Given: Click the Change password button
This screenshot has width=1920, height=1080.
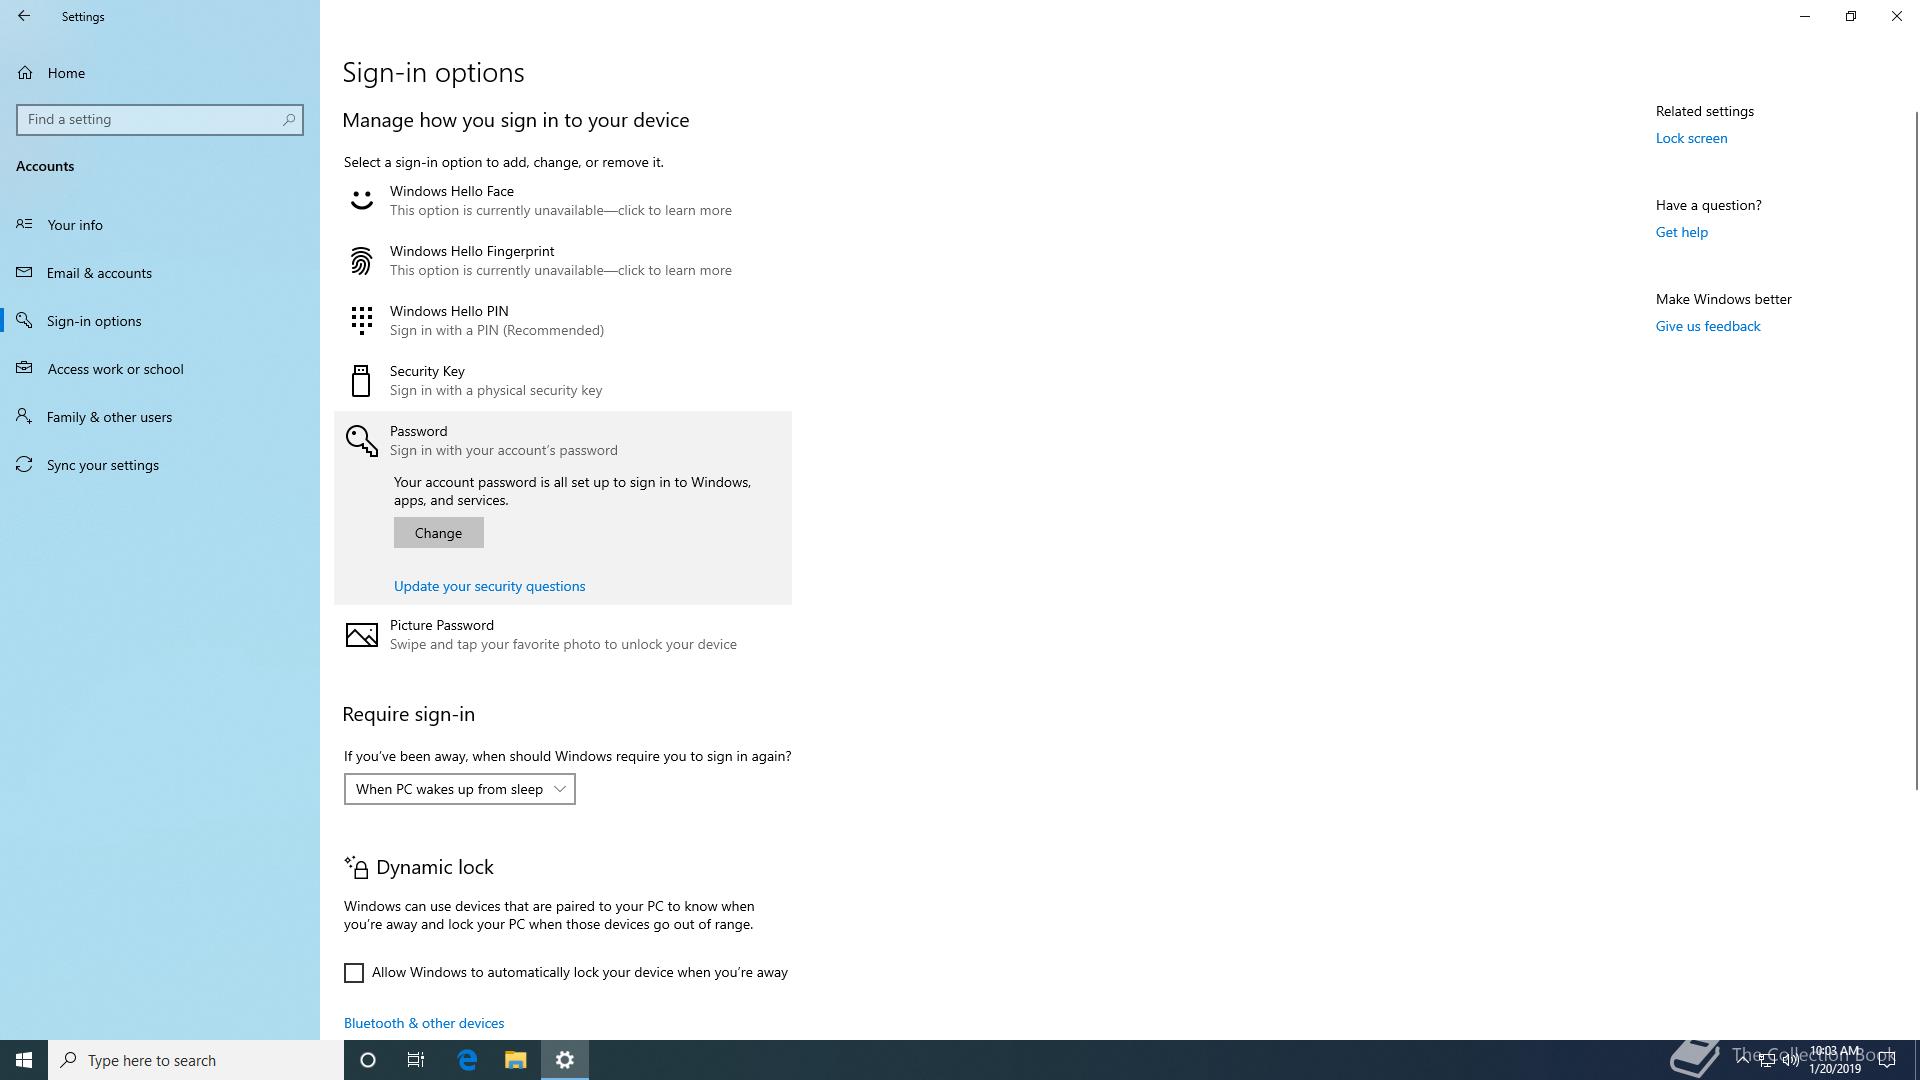Looking at the screenshot, I should [x=438, y=533].
